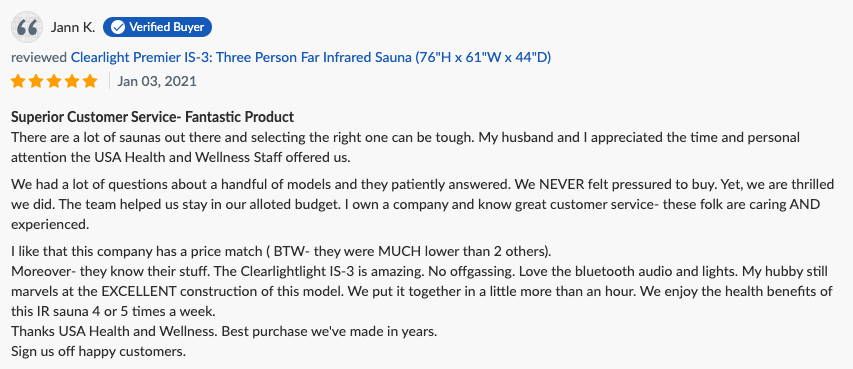
Task: Click the closing line 'Sign us off happy customers'
Action: [x=98, y=352]
